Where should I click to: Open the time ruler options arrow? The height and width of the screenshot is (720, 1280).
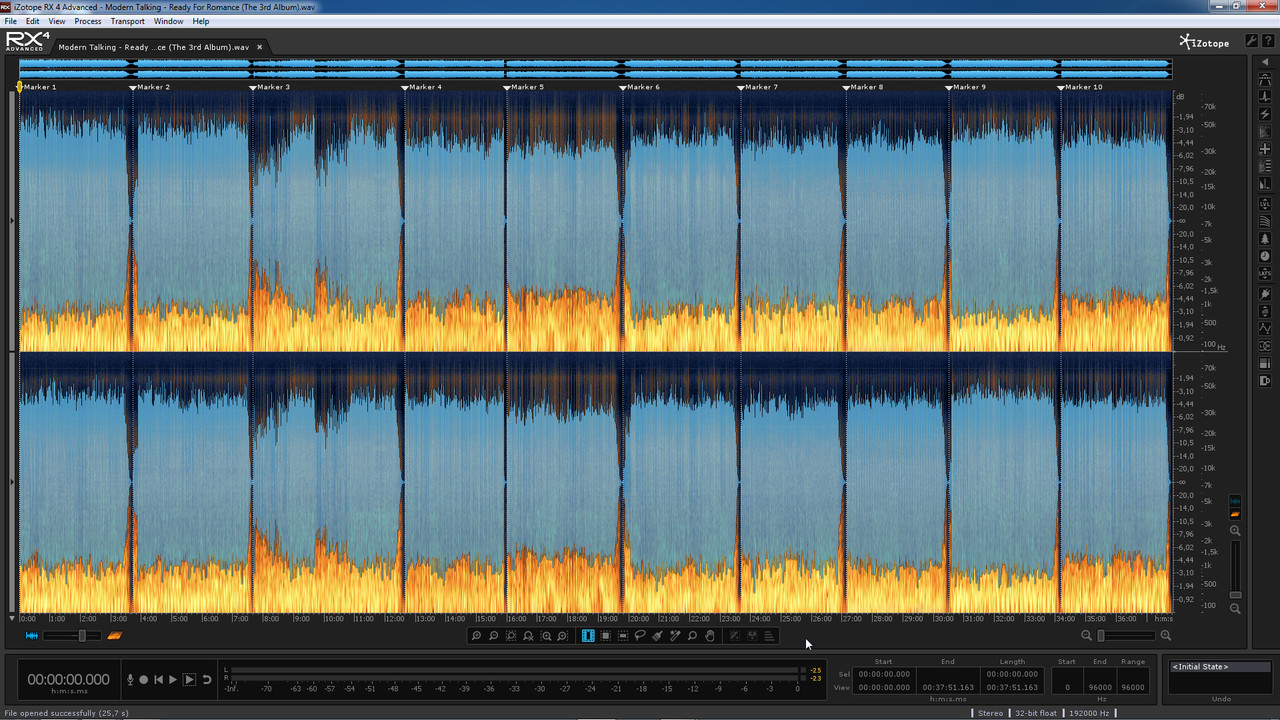click(x=12, y=619)
